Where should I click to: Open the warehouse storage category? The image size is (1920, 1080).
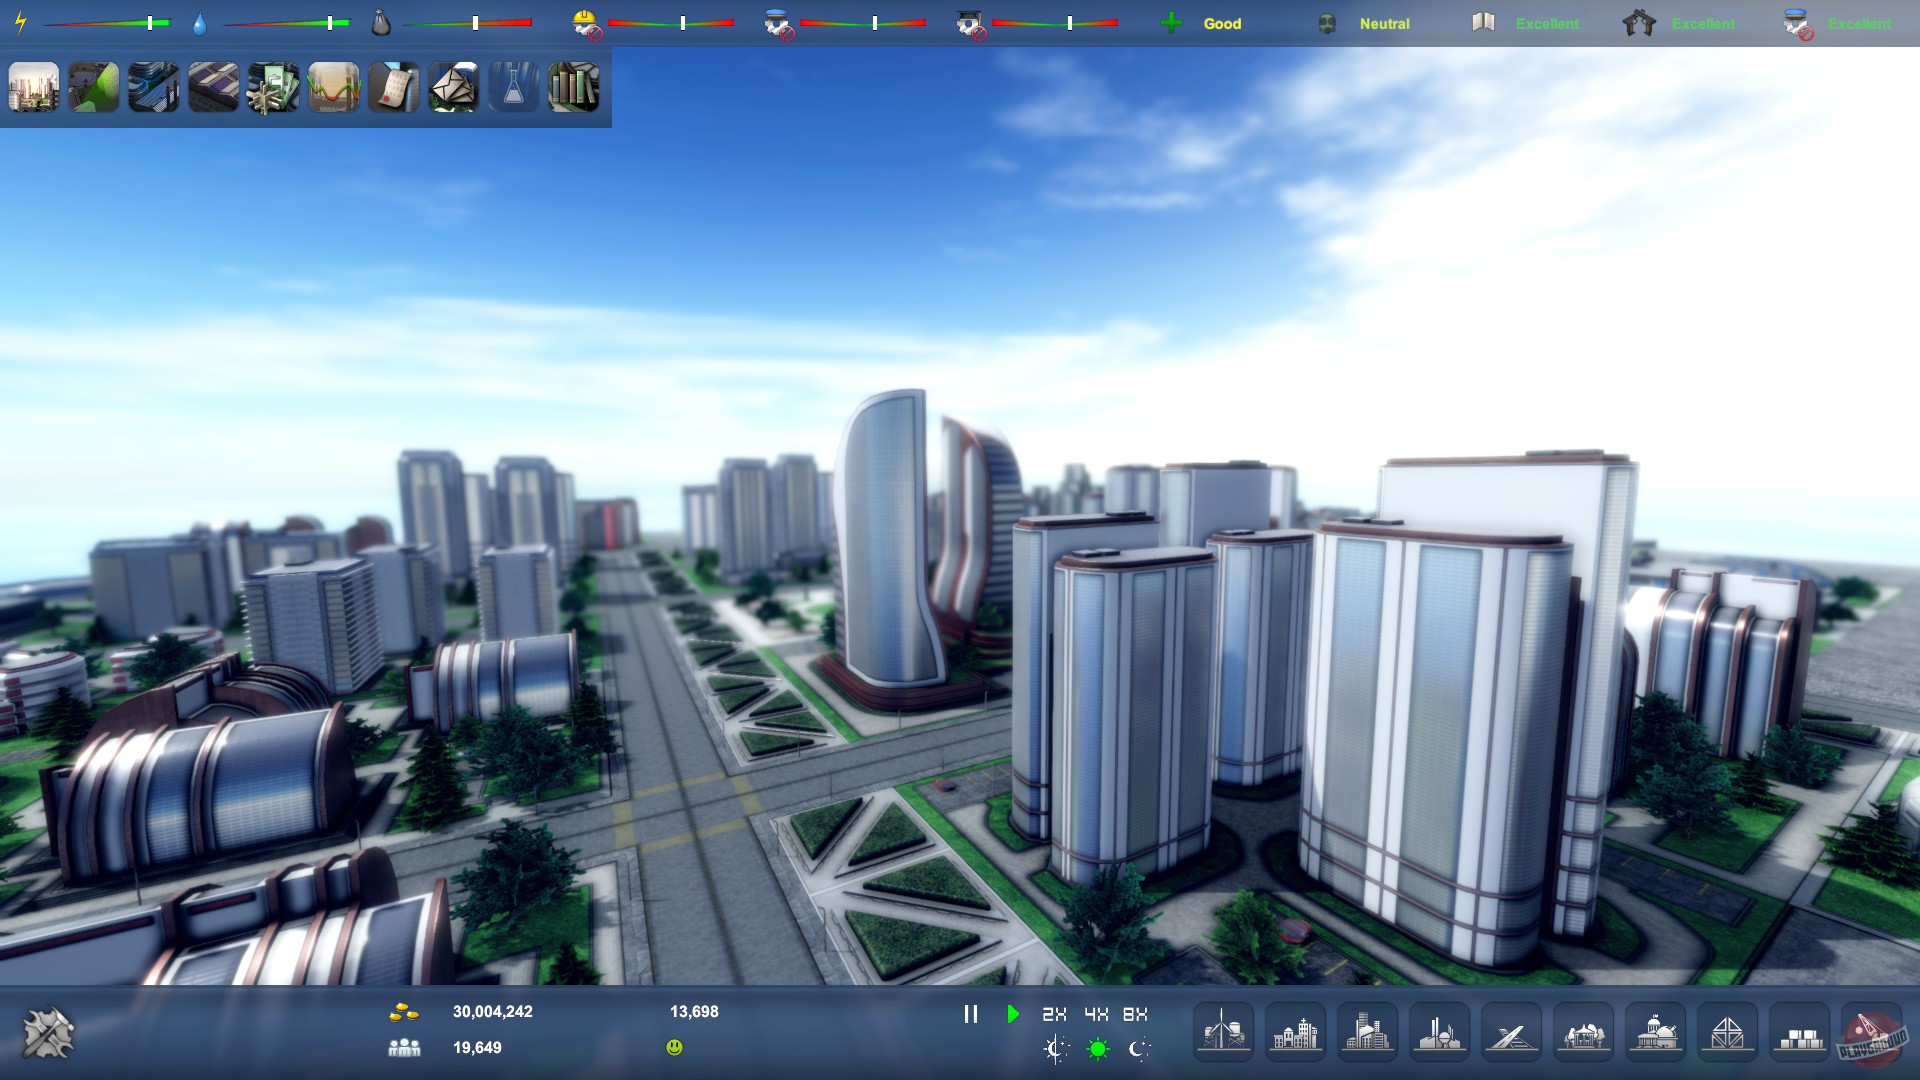pos(1799,1032)
